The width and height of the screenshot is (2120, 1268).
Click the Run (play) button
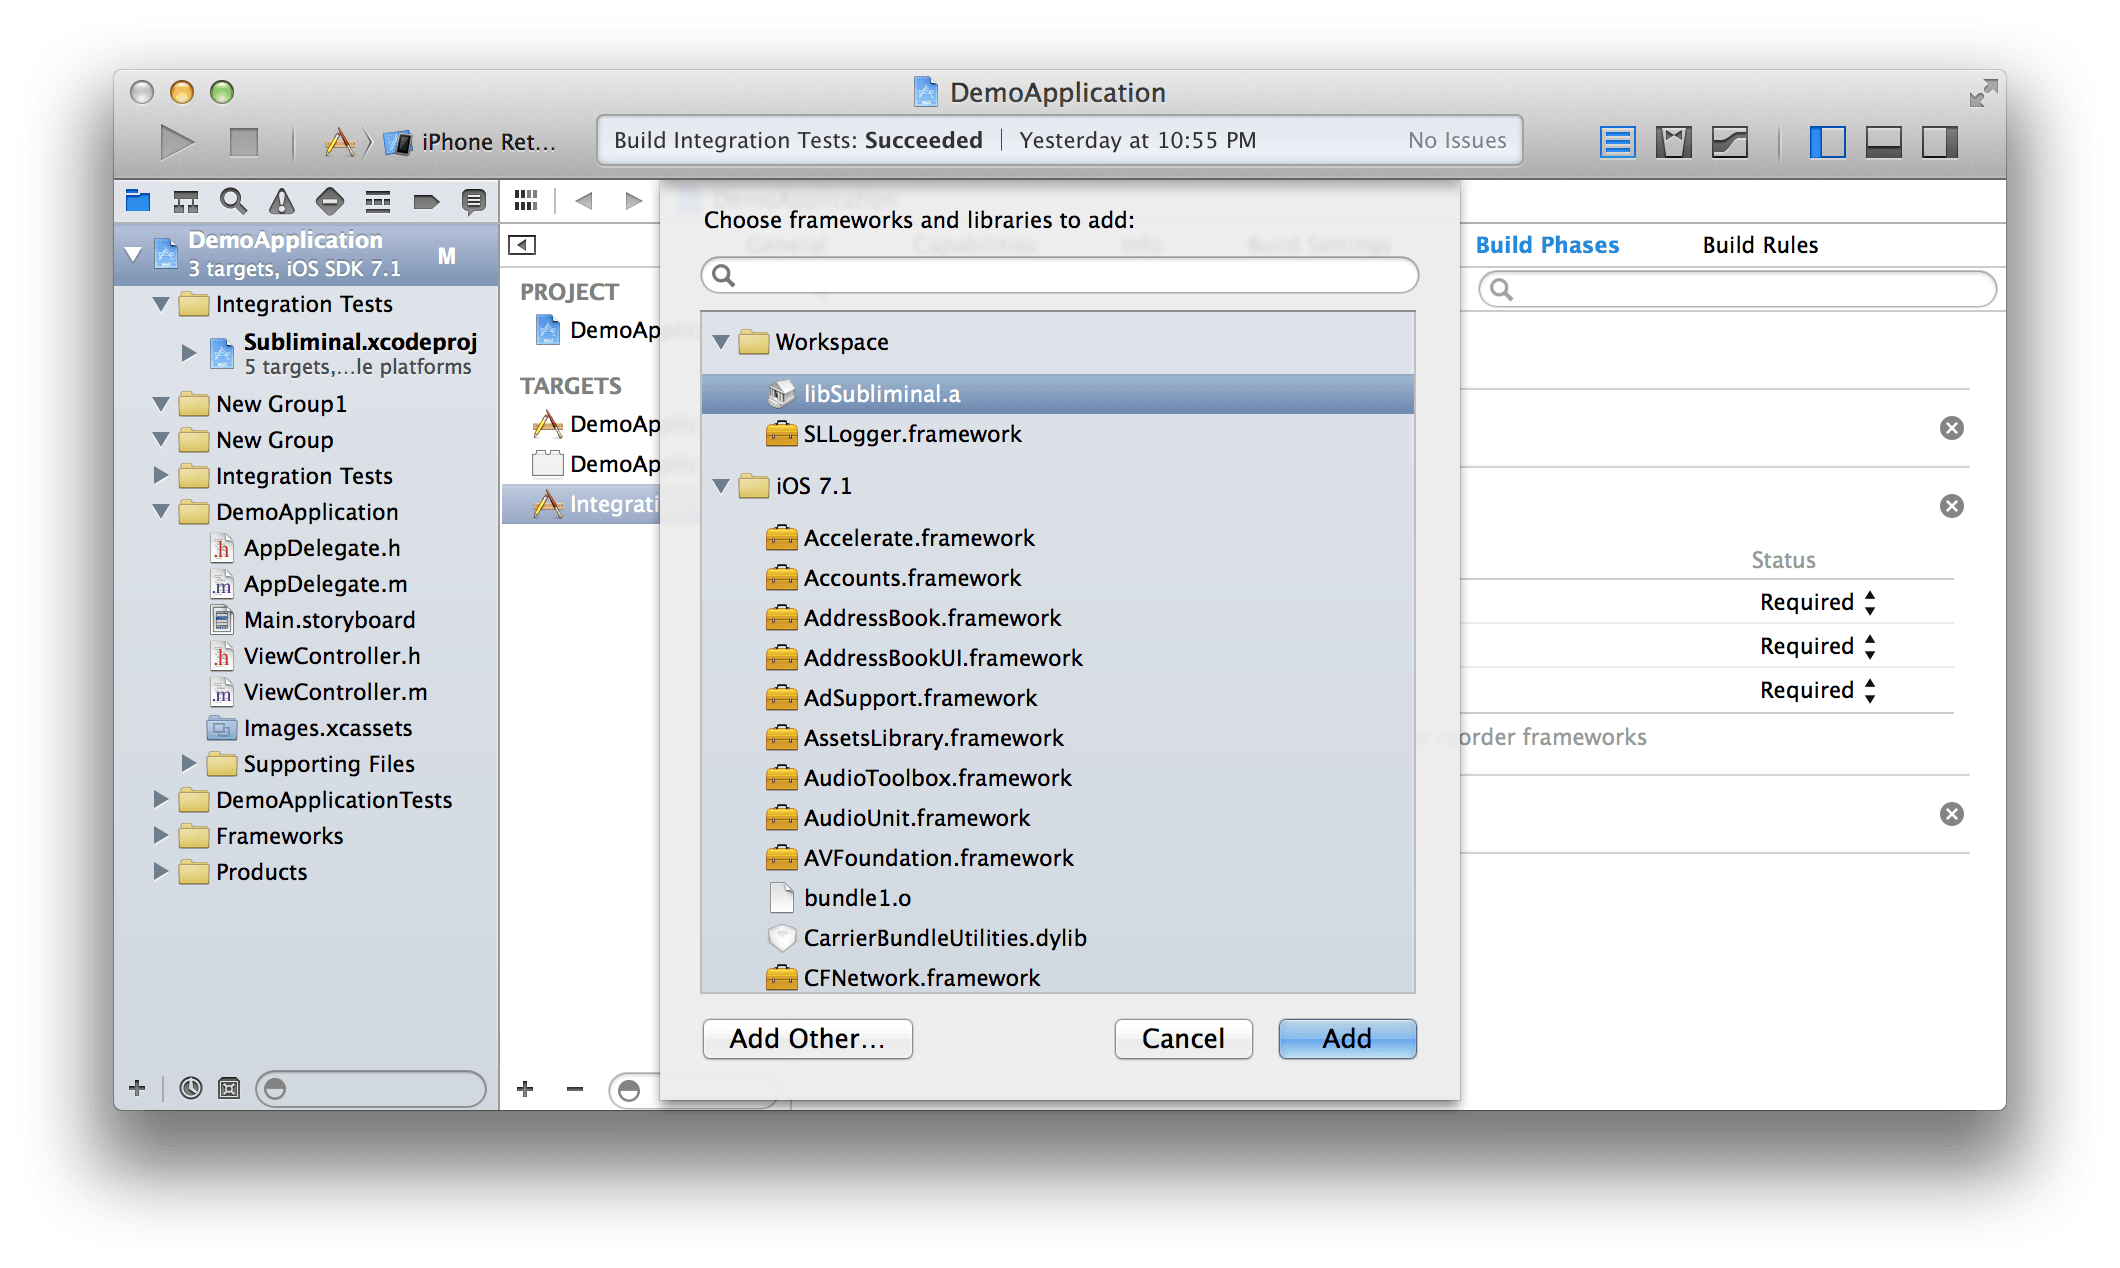click(x=177, y=142)
